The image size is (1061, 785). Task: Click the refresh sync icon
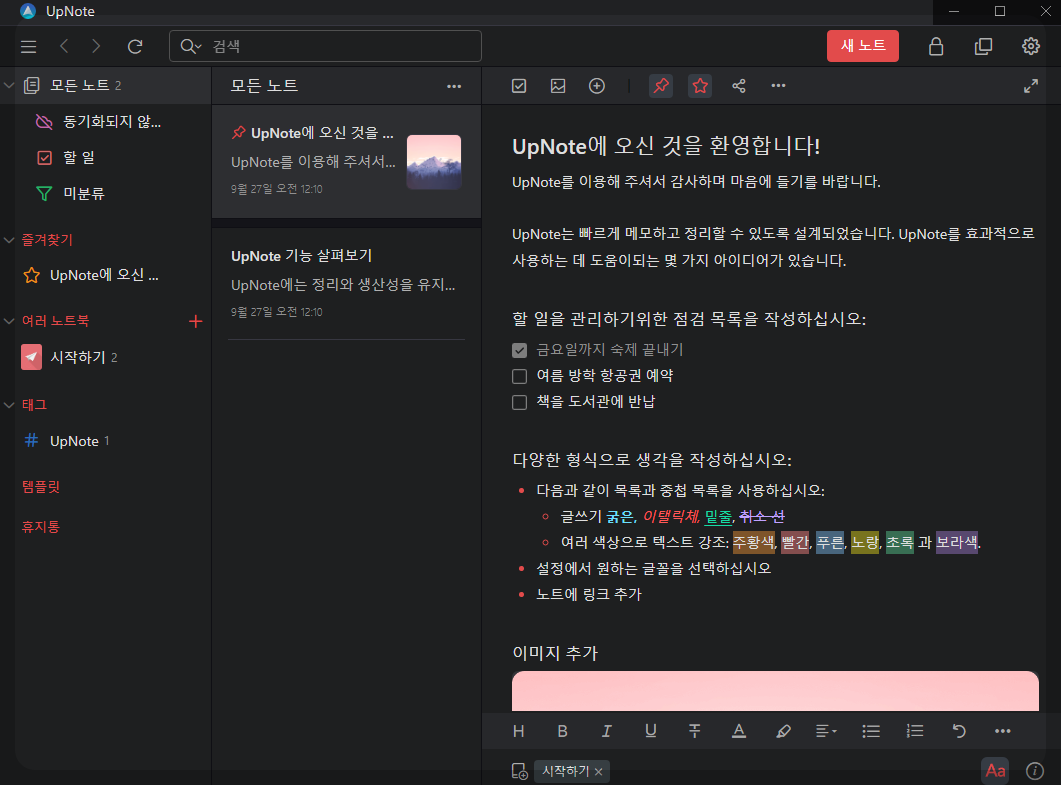point(135,46)
